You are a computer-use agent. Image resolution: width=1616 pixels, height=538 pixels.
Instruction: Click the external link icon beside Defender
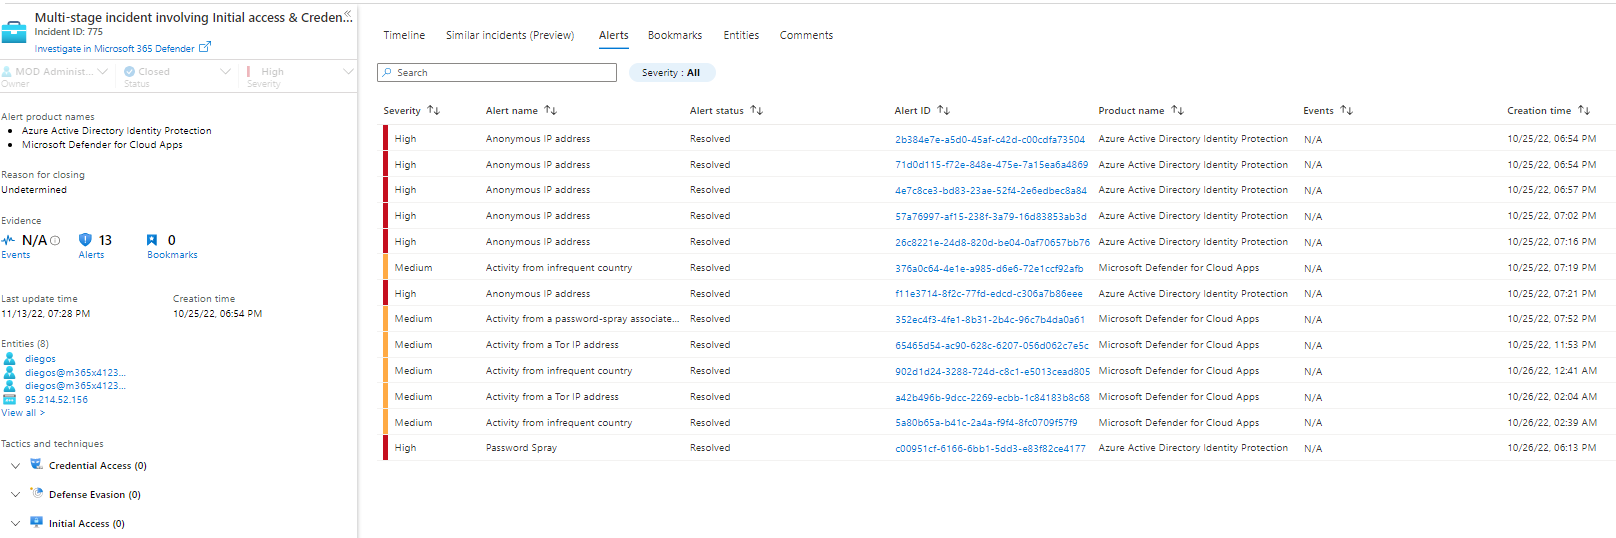pos(205,47)
